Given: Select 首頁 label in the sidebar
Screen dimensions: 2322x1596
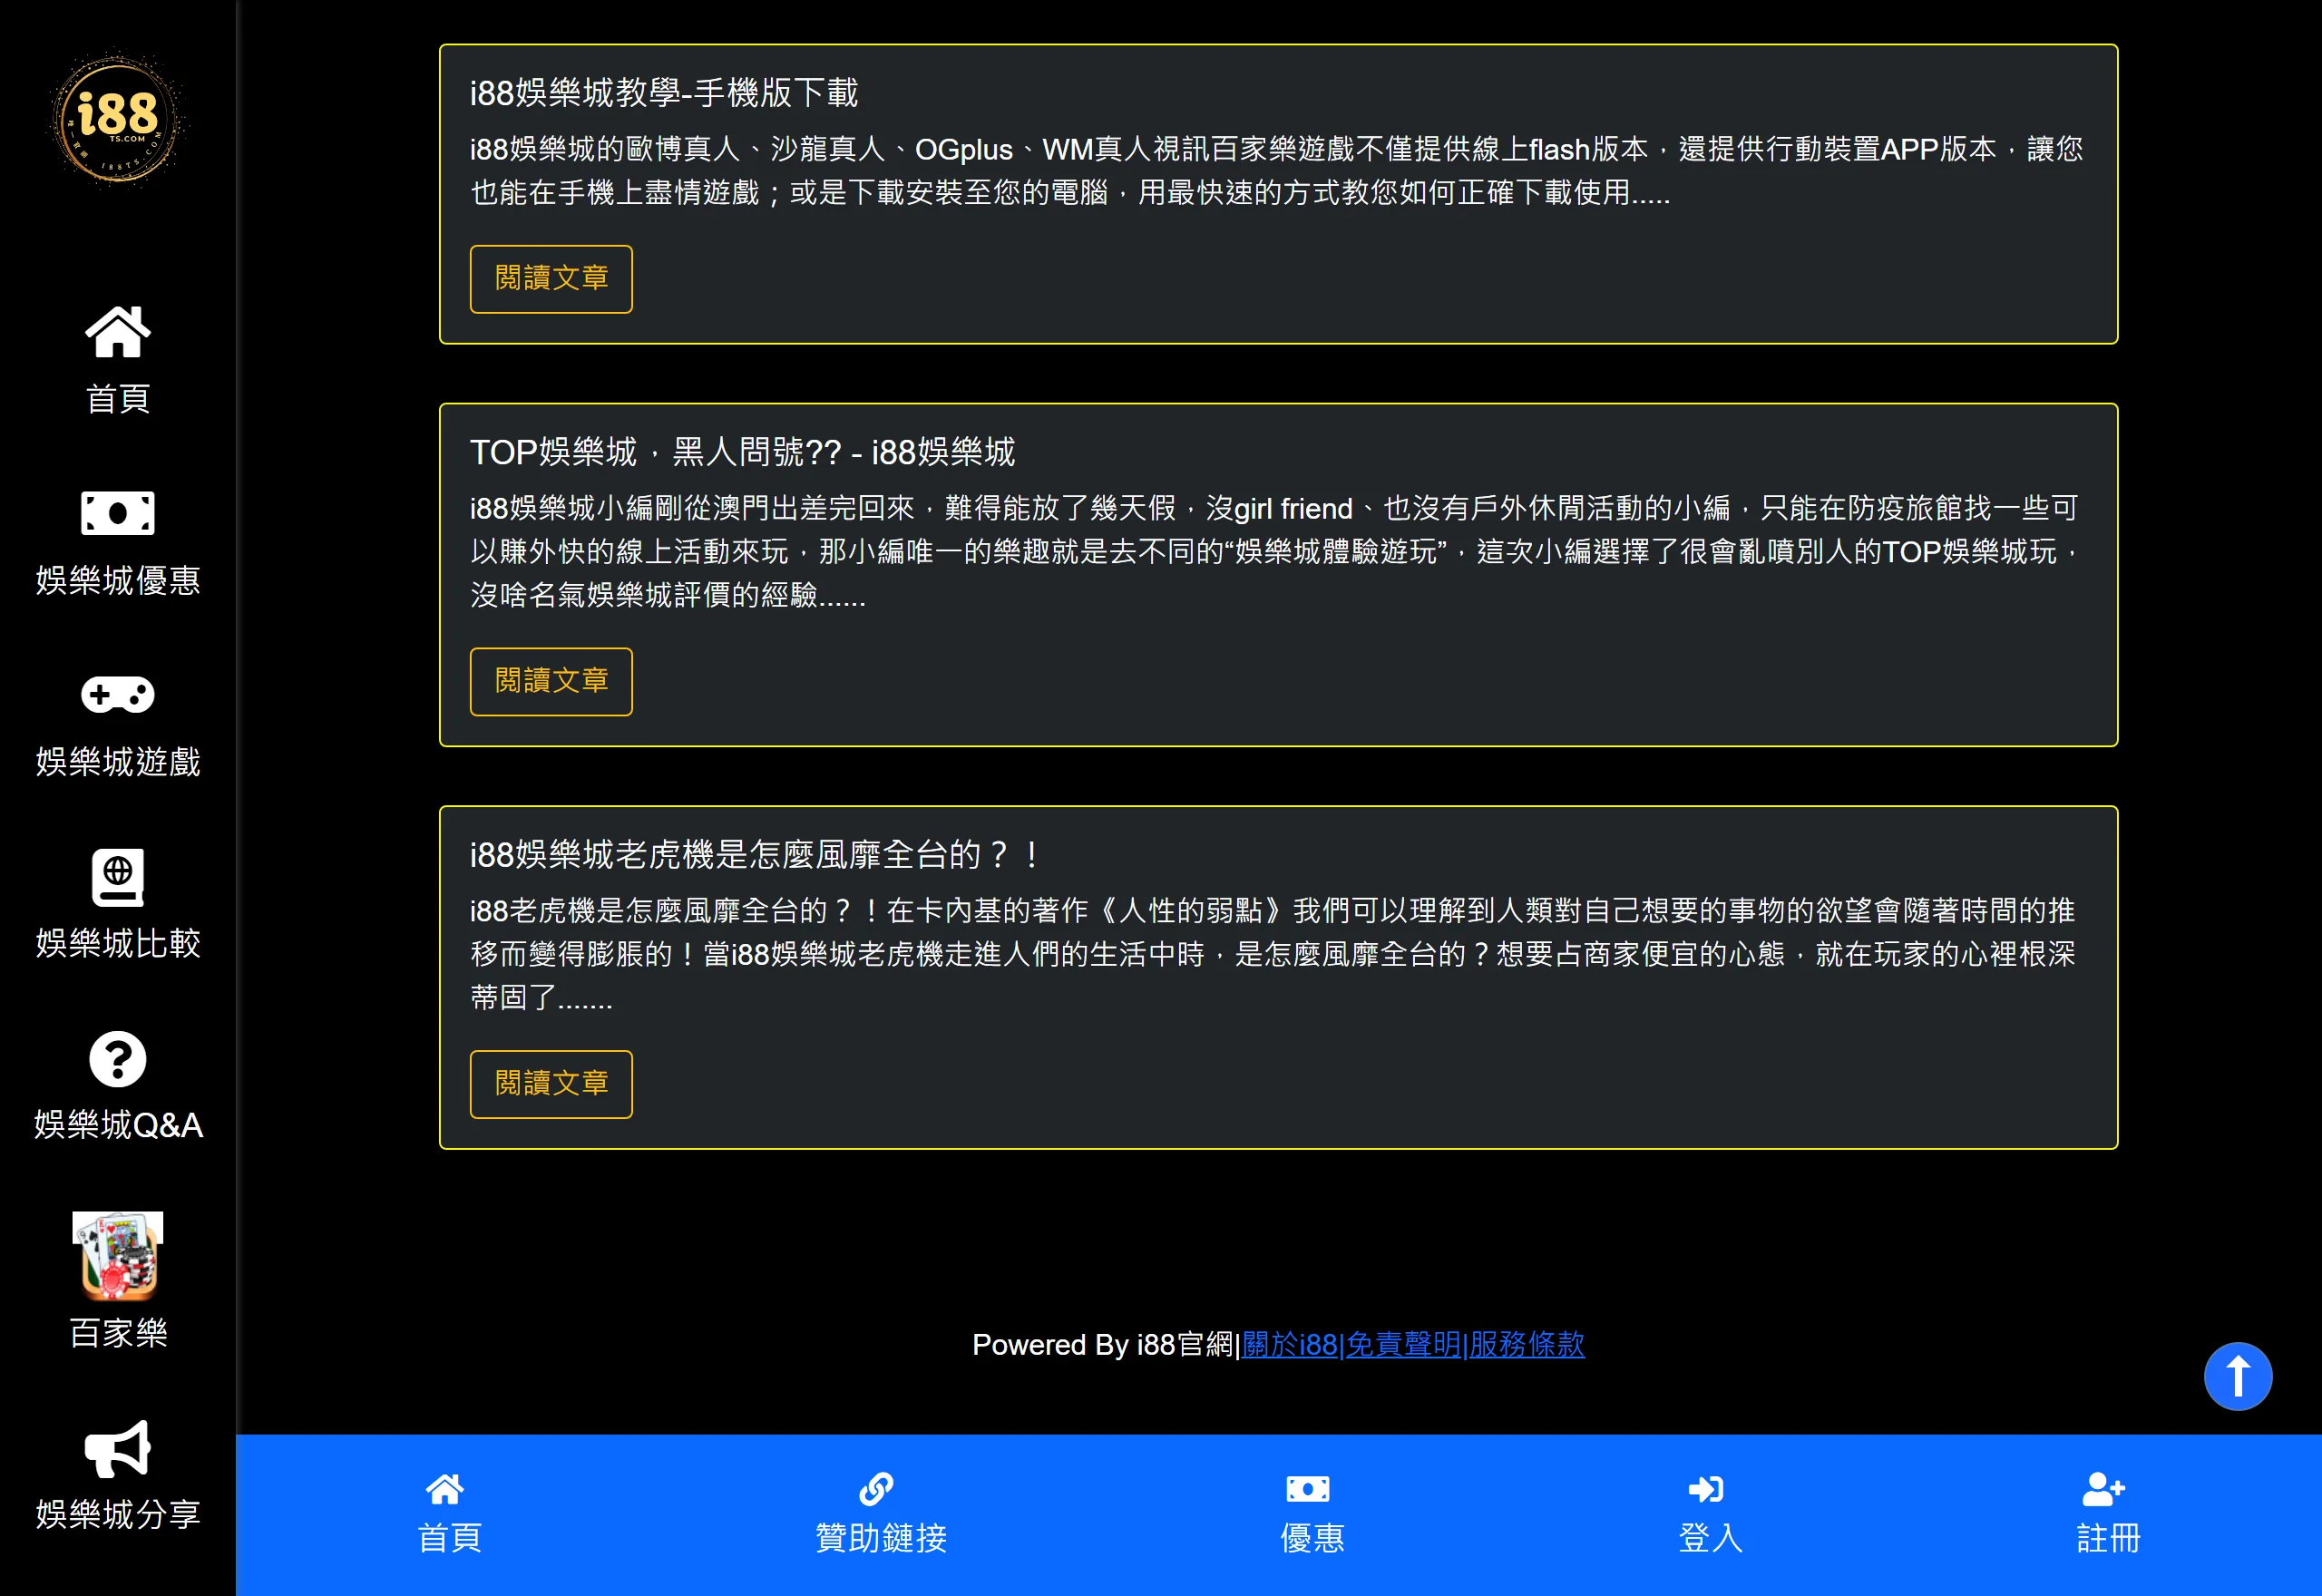Looking at the screenshot, I should 118,399.
